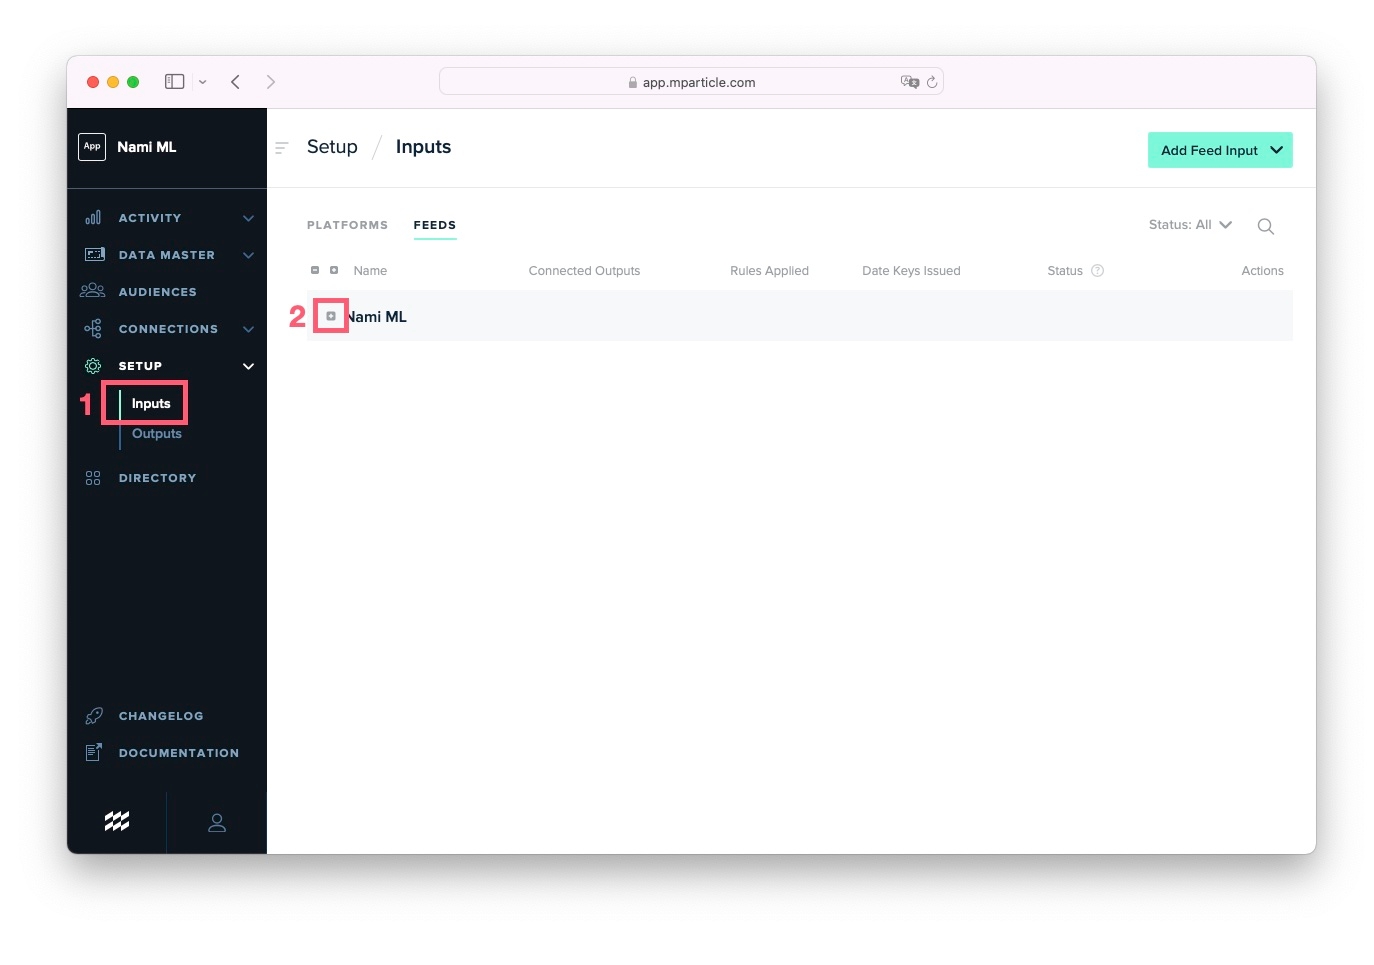Click the Connections nodes icon

tap(93, 328)
